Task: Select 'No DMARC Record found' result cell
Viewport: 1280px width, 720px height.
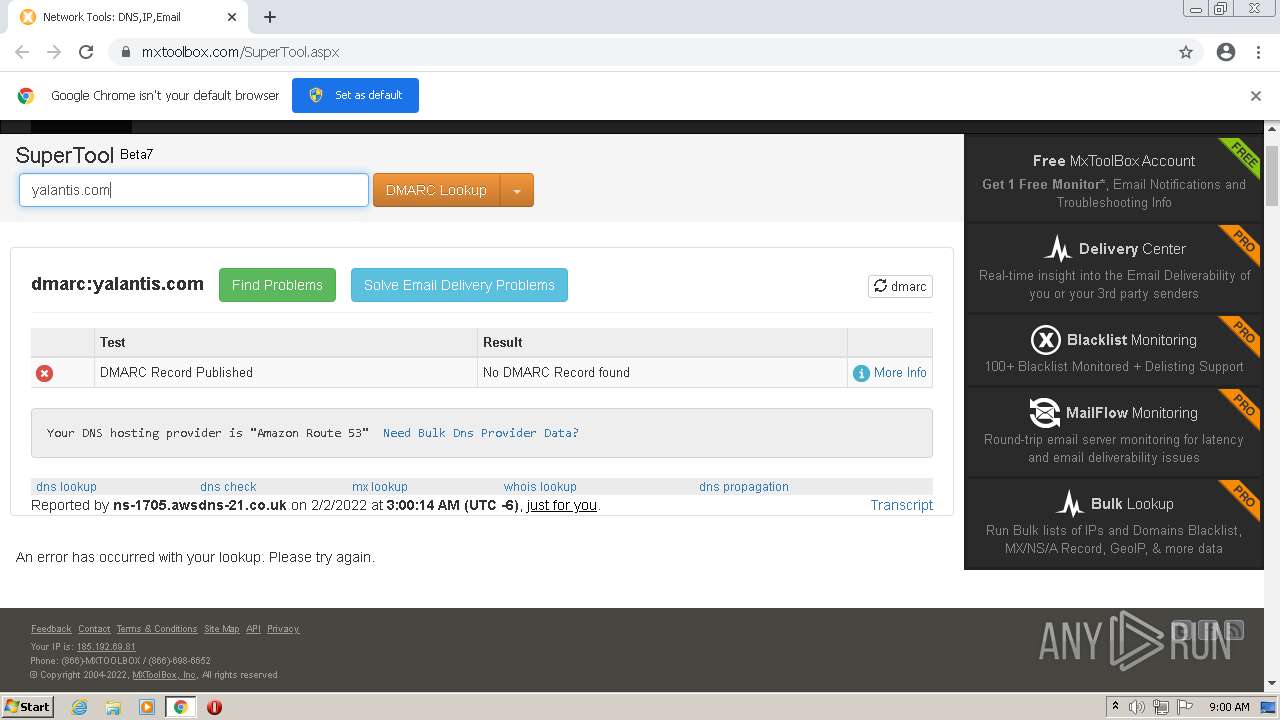Action: [662, 372]
